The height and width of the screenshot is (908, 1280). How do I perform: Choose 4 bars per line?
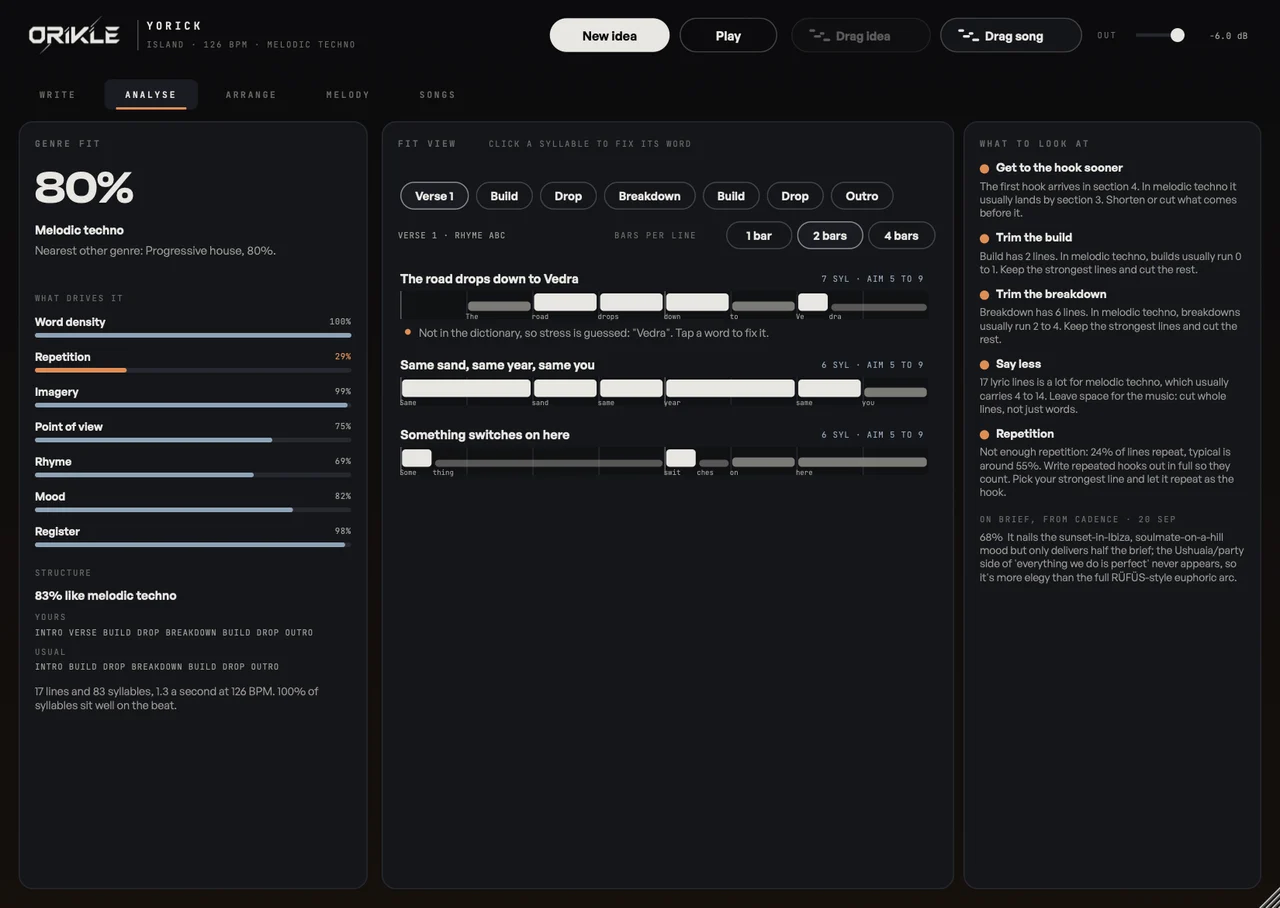tap(901, 235)
